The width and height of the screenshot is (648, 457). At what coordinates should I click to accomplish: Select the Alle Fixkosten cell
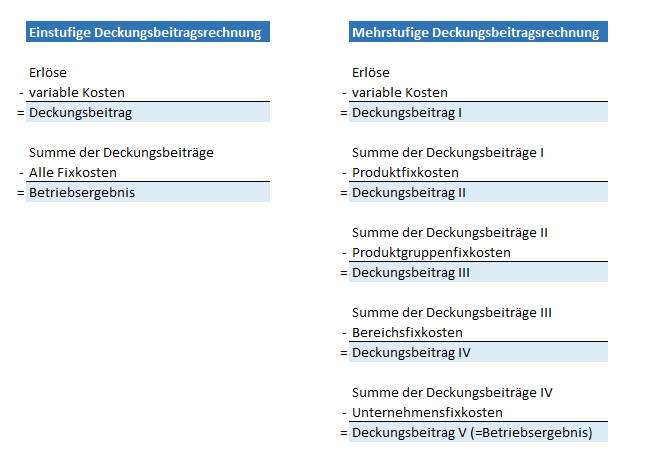click(x=73, y=172)
